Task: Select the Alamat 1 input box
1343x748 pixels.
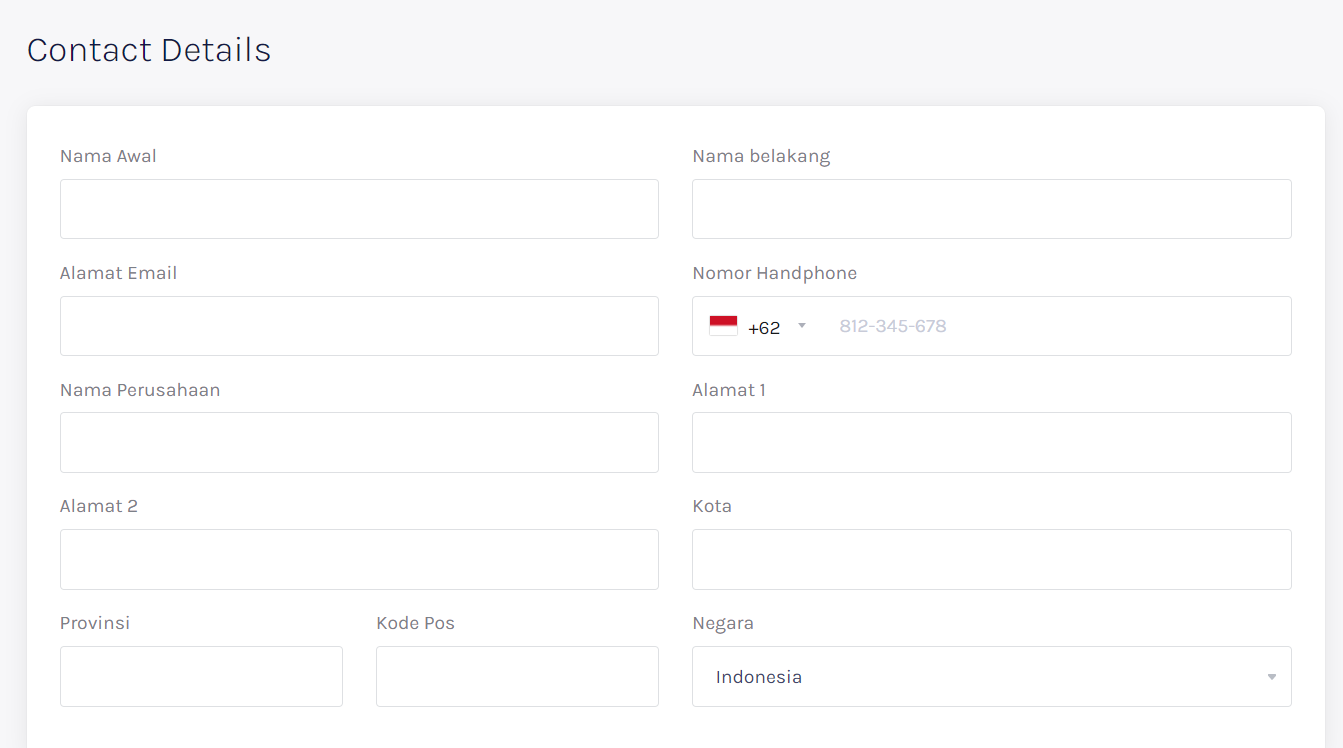Action: 991,442
